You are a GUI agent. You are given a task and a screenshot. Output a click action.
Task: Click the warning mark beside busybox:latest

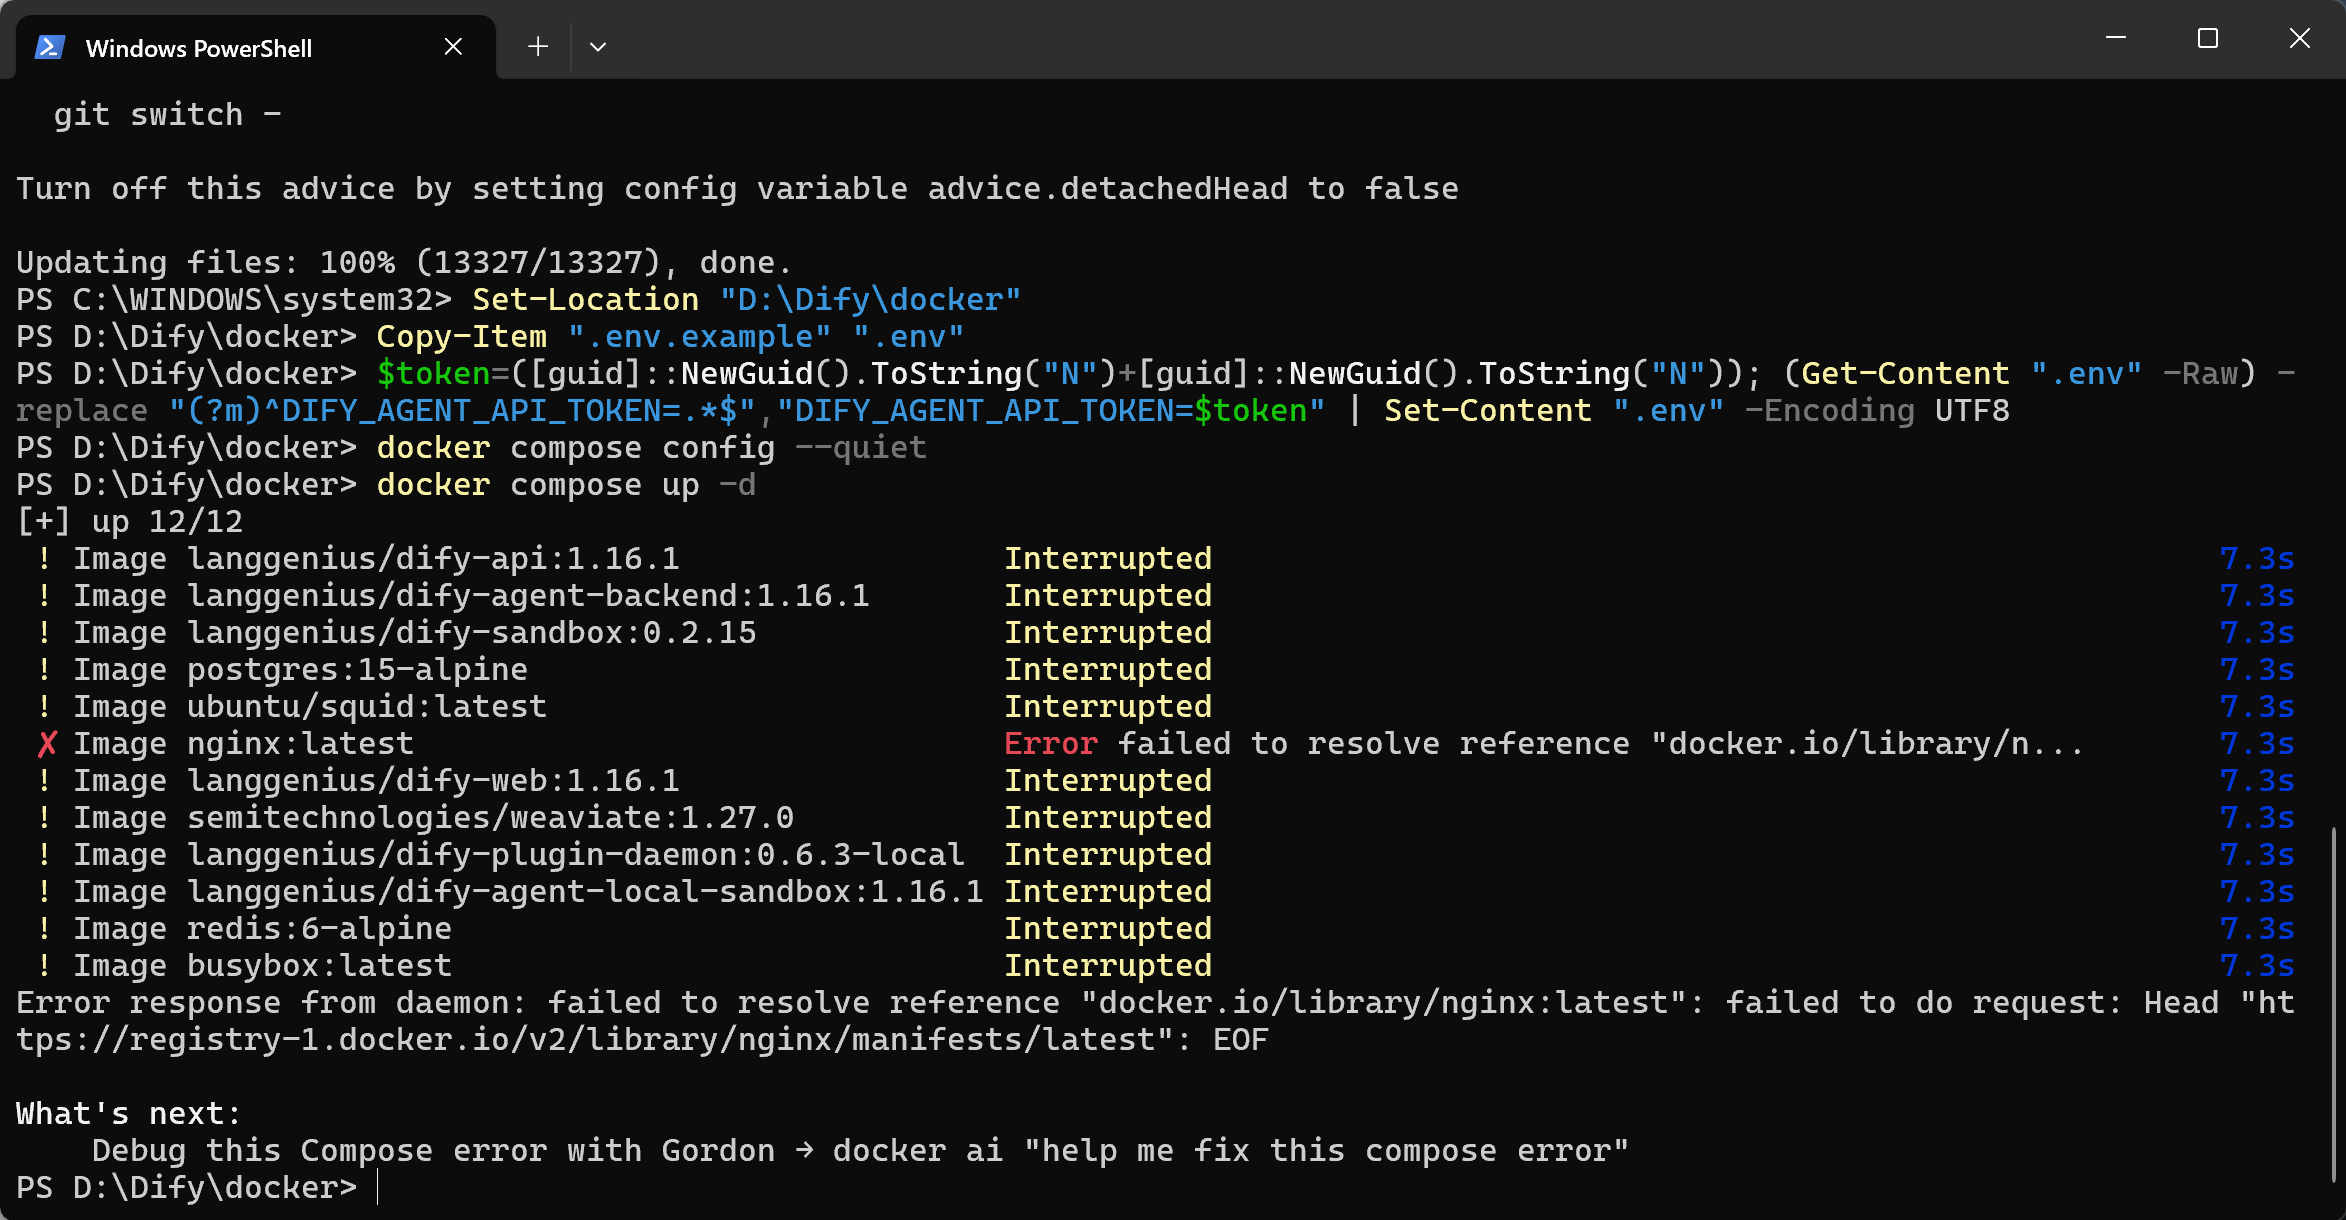pyautogui.click(x=44, y=966)
